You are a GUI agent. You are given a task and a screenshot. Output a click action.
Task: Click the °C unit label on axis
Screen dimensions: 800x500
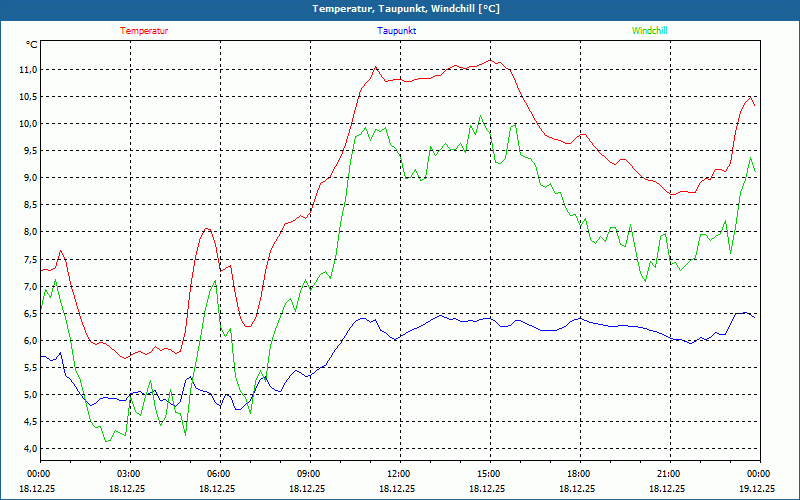pyautogui.click(x=31, y=45)
